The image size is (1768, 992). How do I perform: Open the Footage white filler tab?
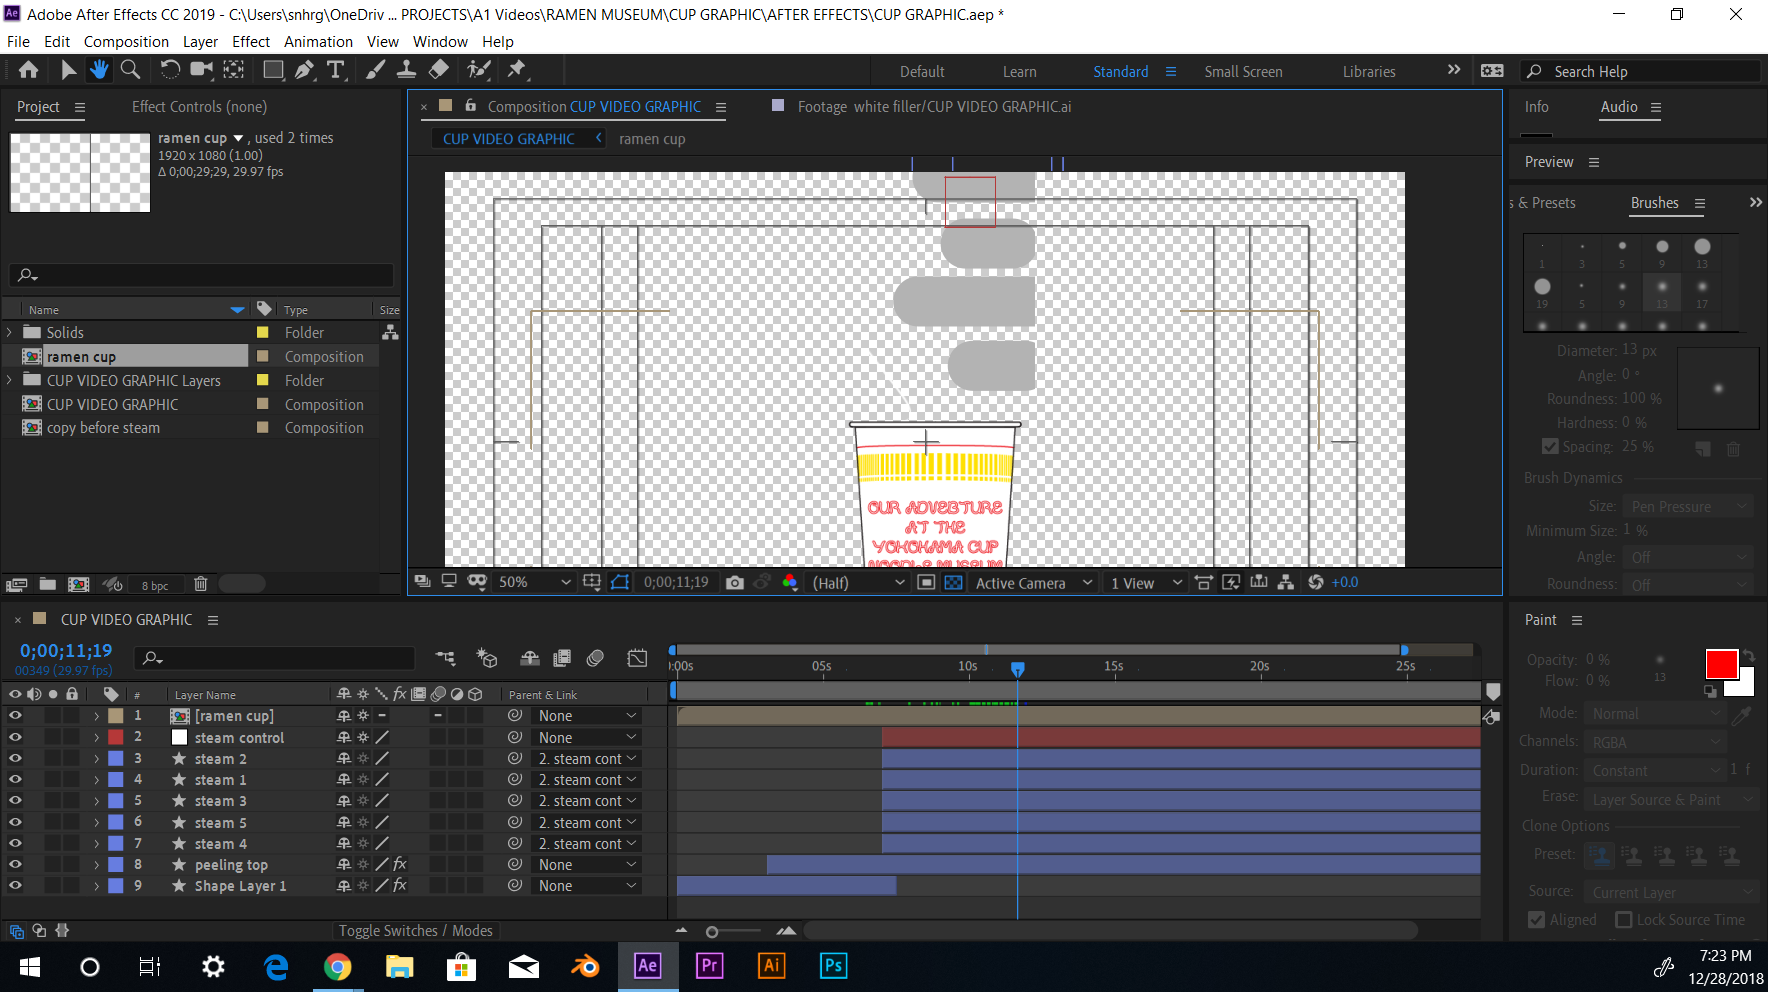pyautogui.click(x=934, y=107)
